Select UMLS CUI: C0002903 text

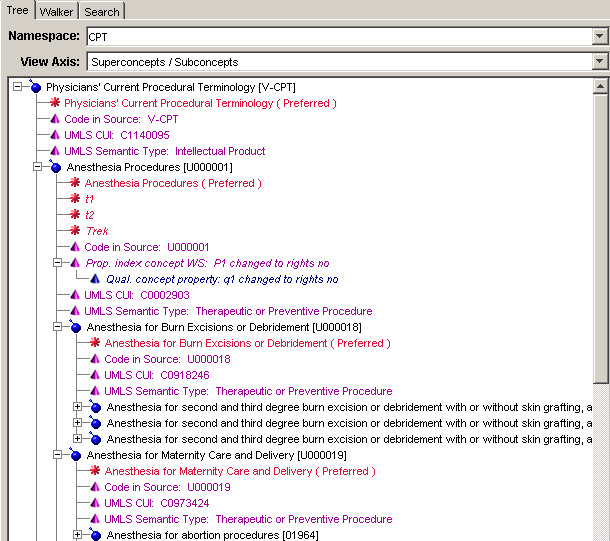point(137,295)
